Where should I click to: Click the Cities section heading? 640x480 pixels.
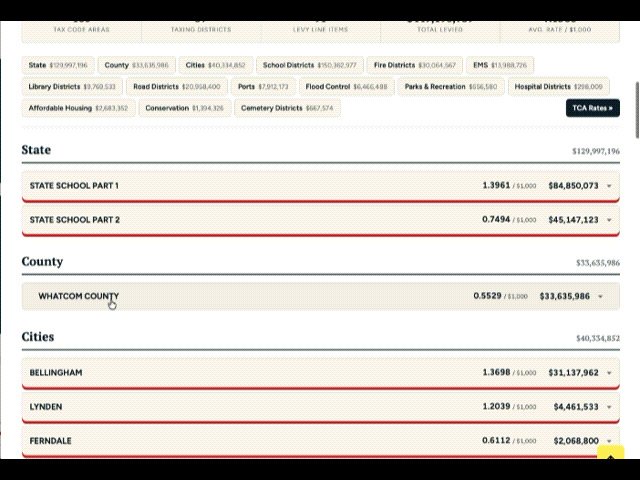[x=38, y=337]
